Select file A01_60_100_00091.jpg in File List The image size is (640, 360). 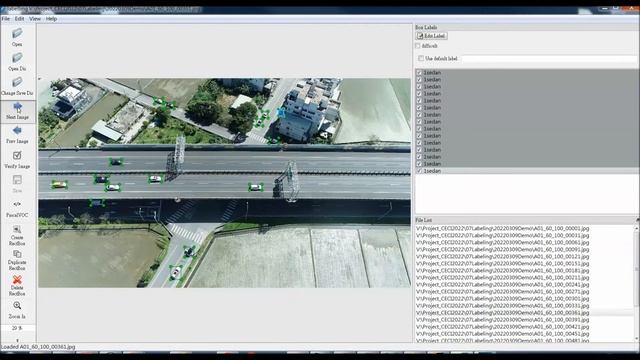(502, 249)
